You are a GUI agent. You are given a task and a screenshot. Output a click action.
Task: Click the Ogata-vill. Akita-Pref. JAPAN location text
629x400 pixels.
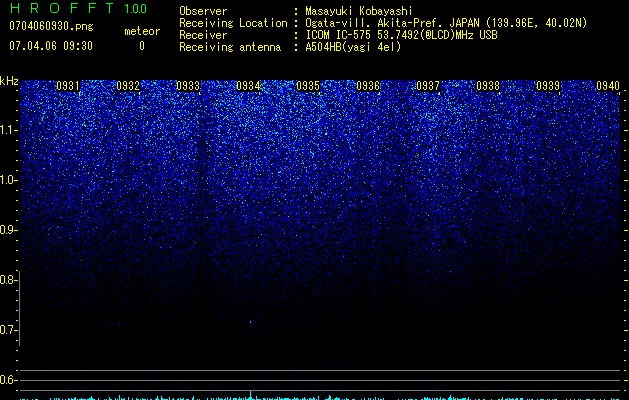coord(446,23)
